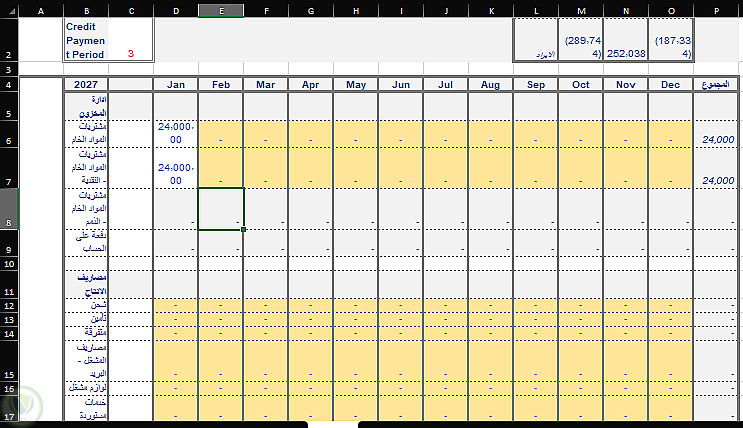The width and height of the screenshot is (743, 428).
Task: Click the "Jun" month header cell
Action: (x=401, y=84)
